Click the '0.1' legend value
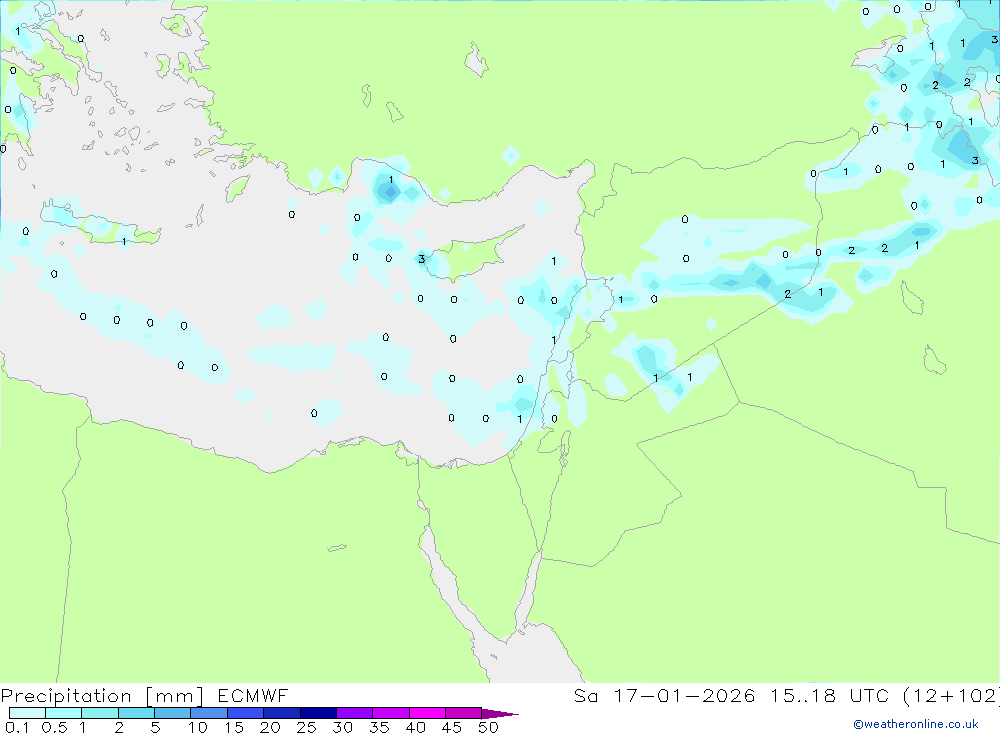This screenshot has height=733, width=1000. click(x=17, y=727)
